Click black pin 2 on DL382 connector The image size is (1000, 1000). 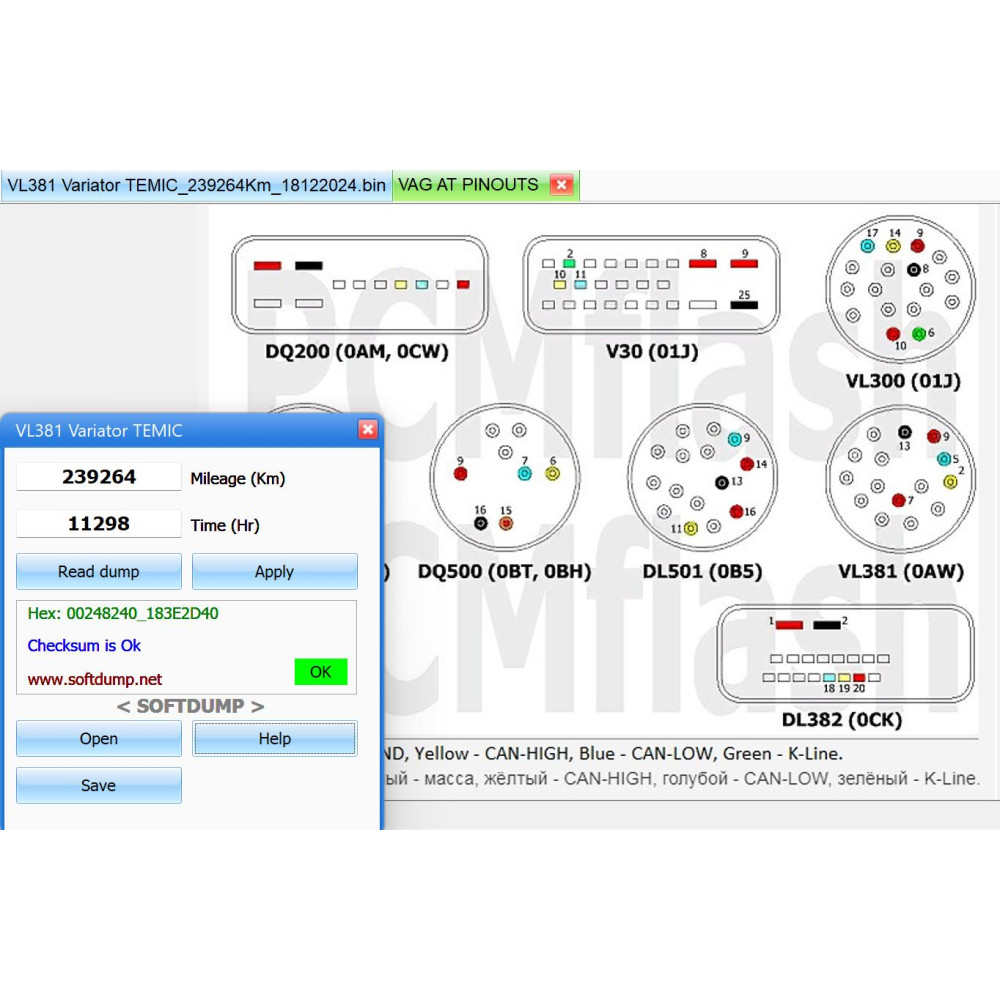(x=827, y=625)
